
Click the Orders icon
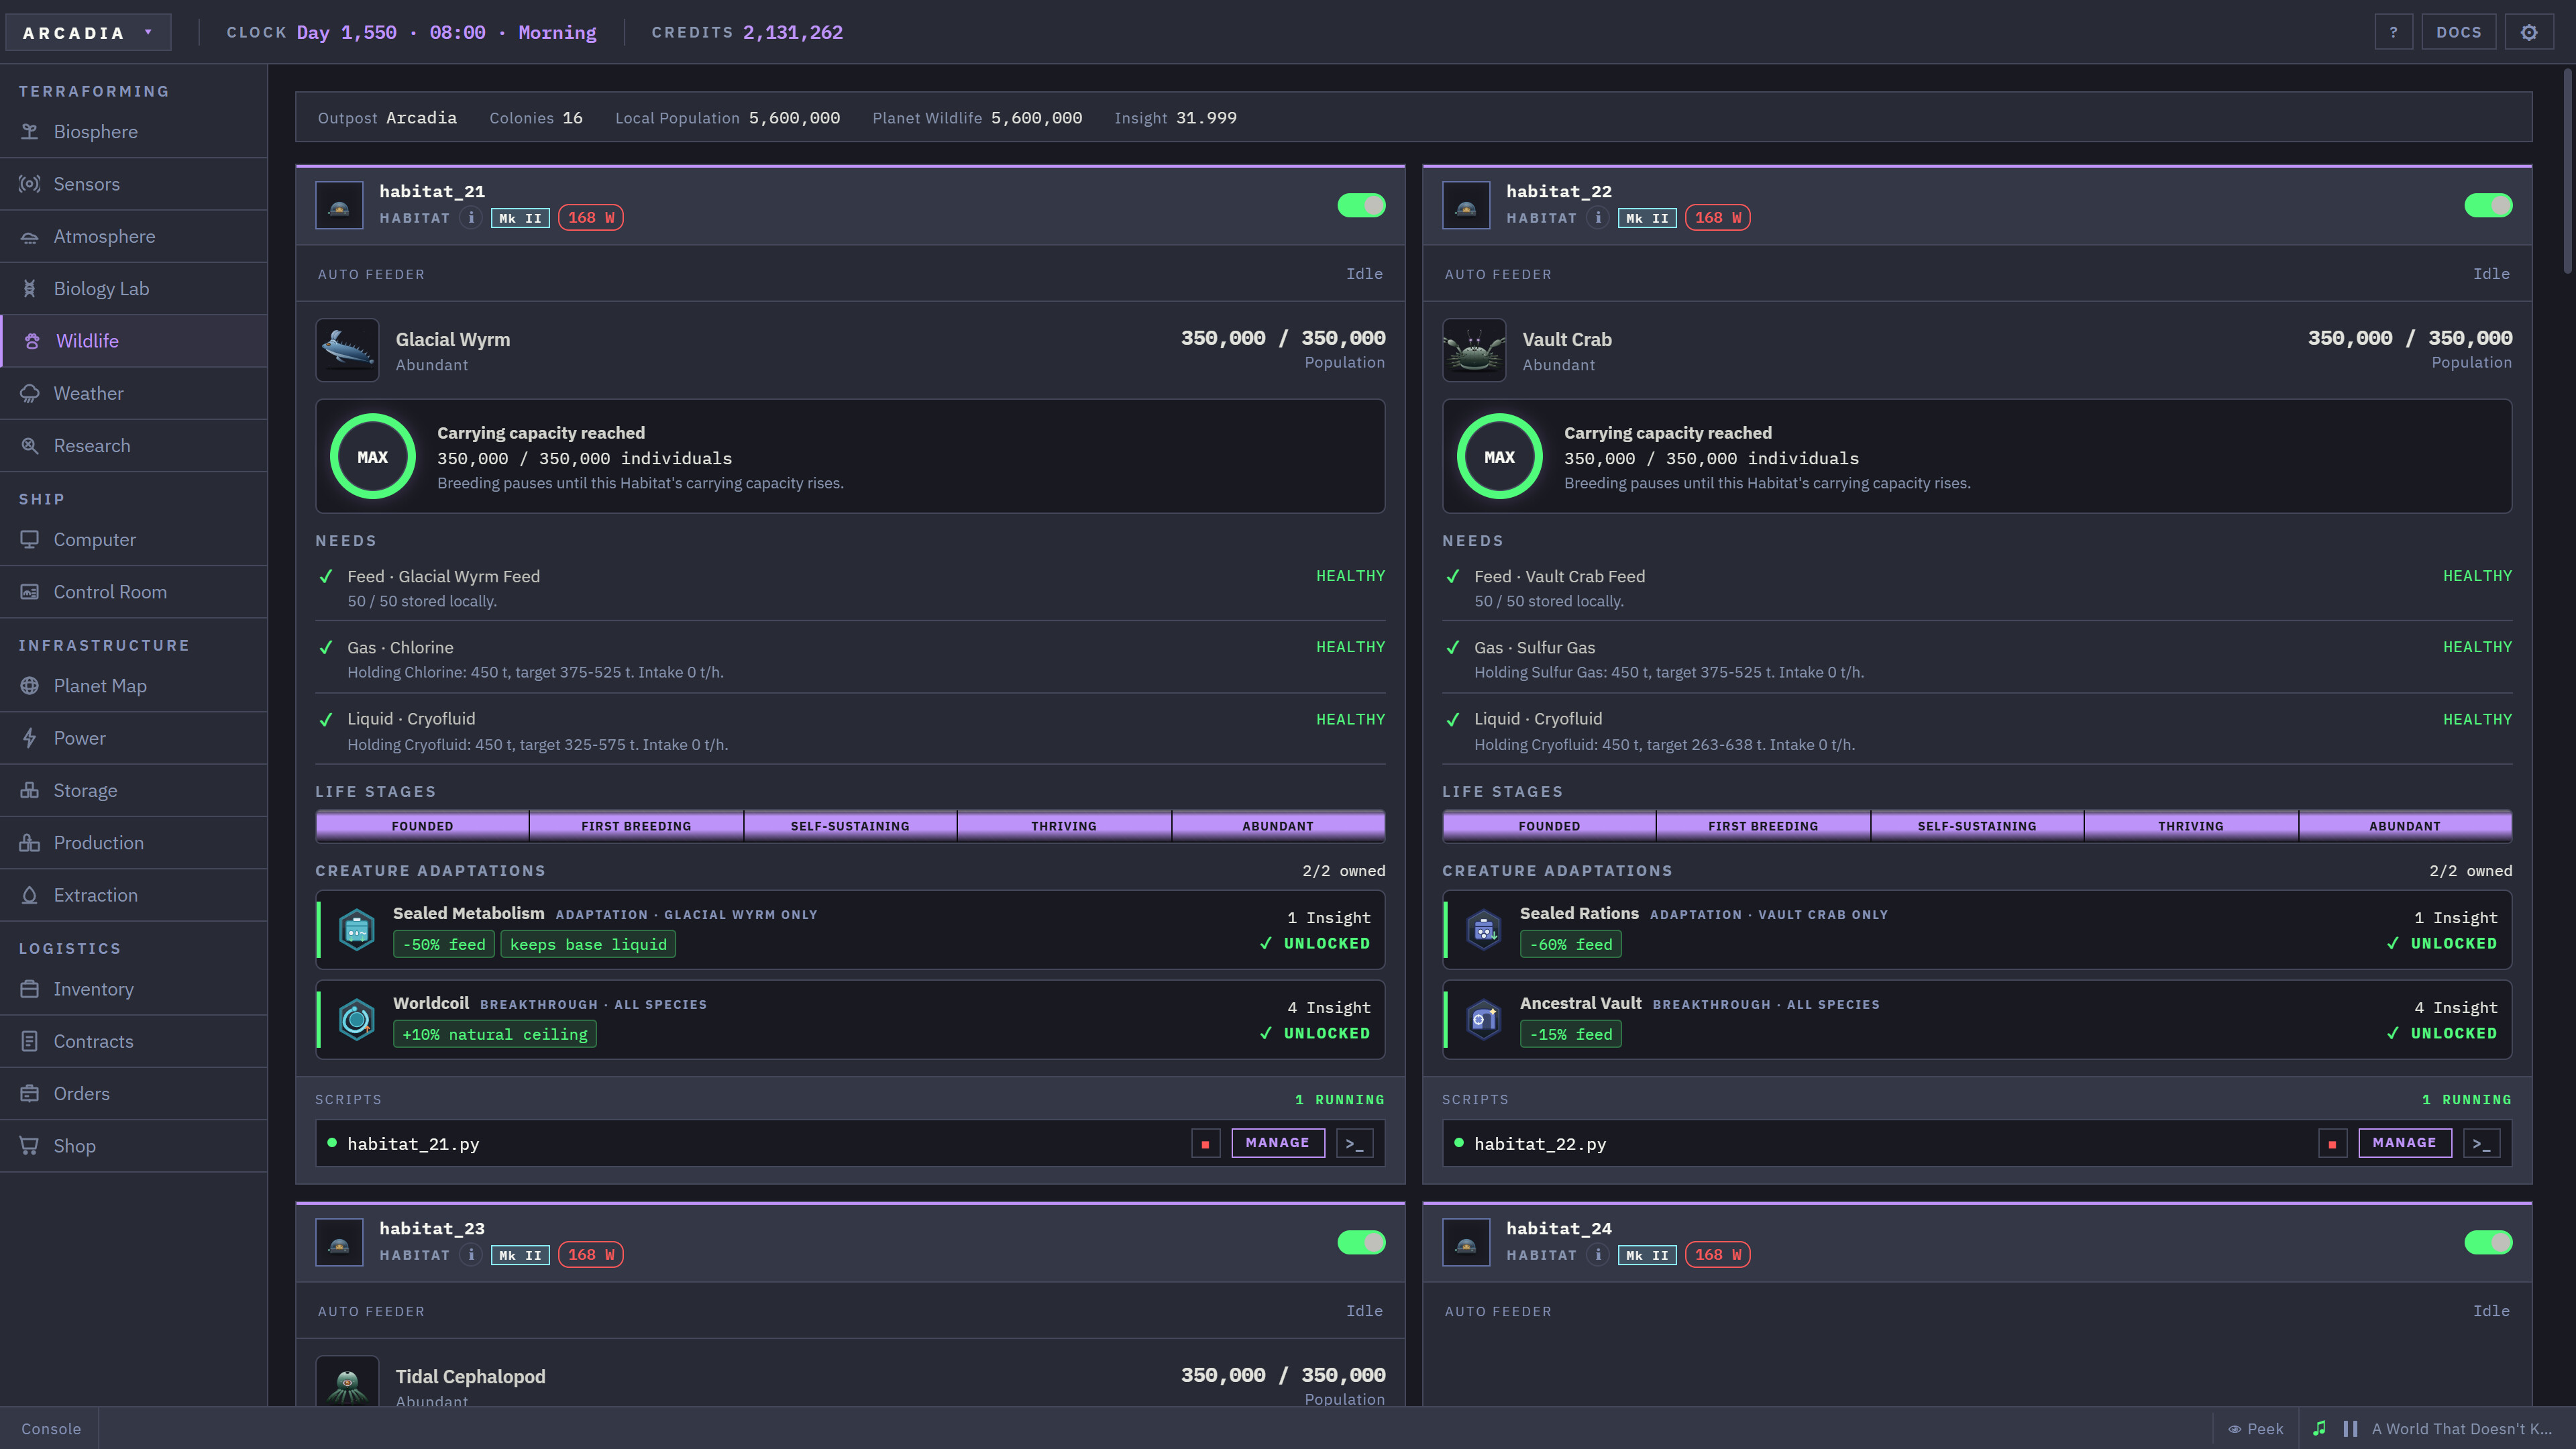point(30,1093)
